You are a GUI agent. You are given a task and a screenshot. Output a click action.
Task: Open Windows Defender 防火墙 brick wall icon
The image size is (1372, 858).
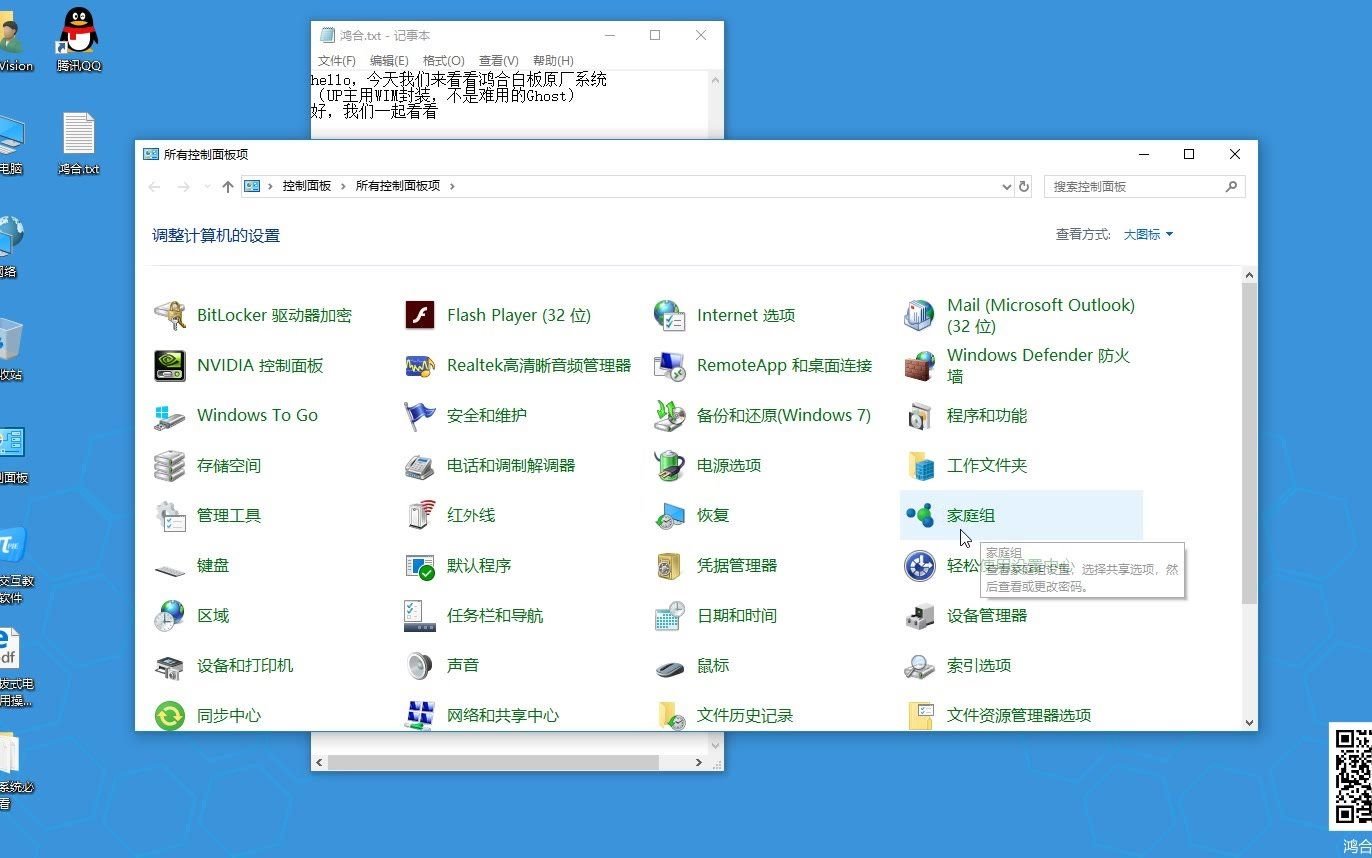920,365
